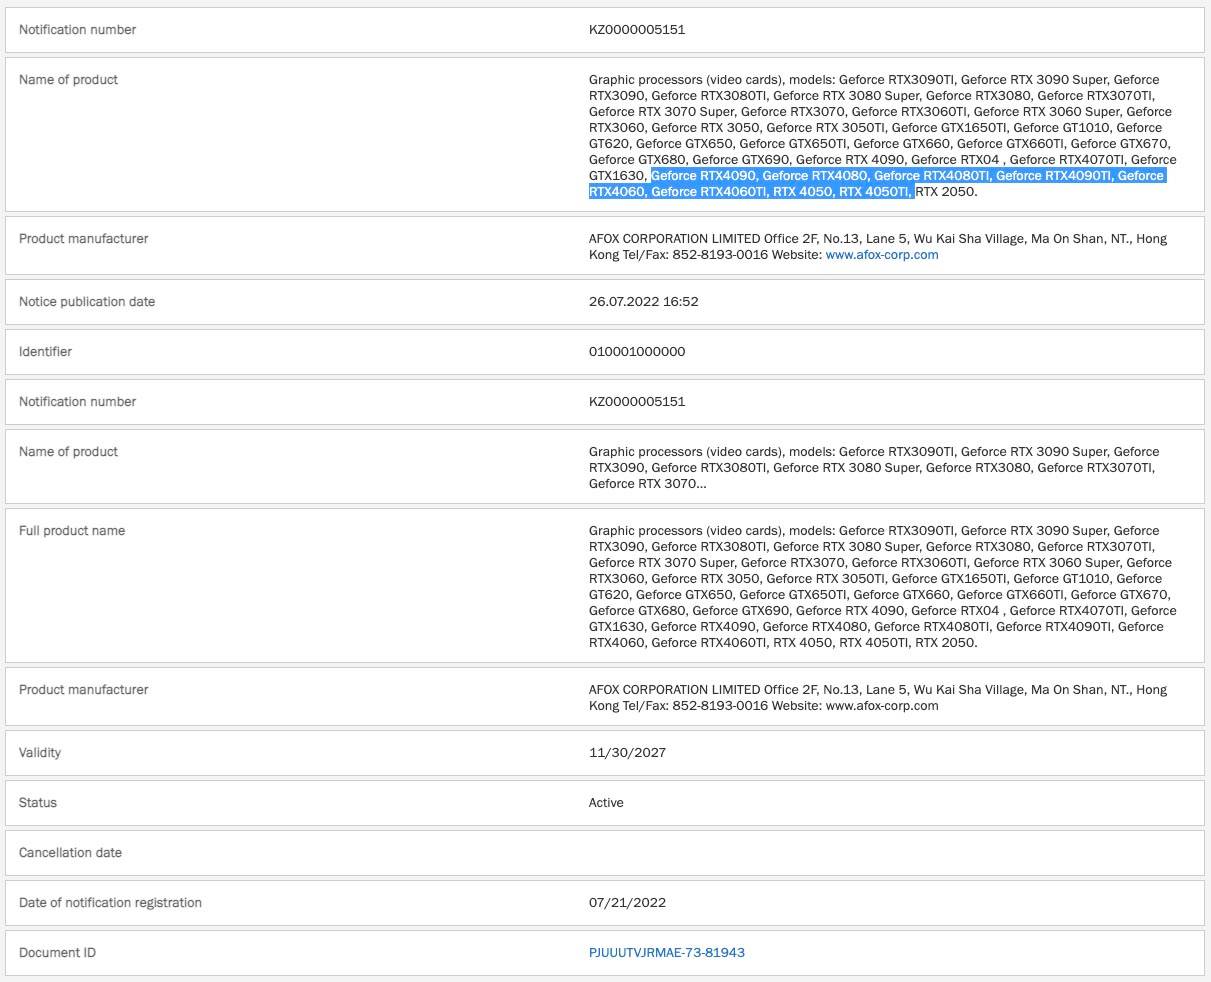Click the 'Identifier' row label
Viewport: 1211px width, 982px height.
(x=45, y=352)
